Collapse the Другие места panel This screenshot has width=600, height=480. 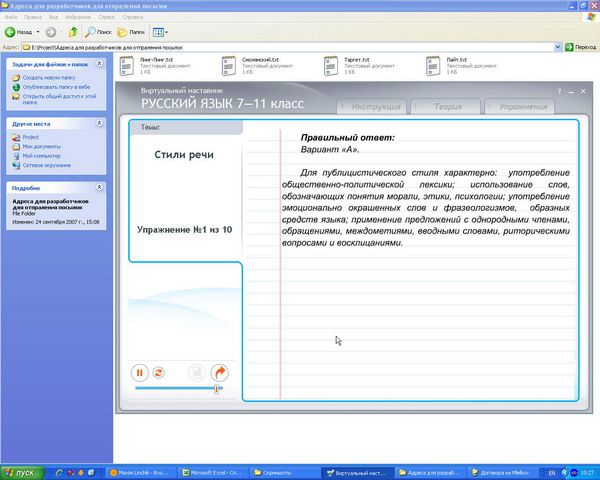pos(100,123)
